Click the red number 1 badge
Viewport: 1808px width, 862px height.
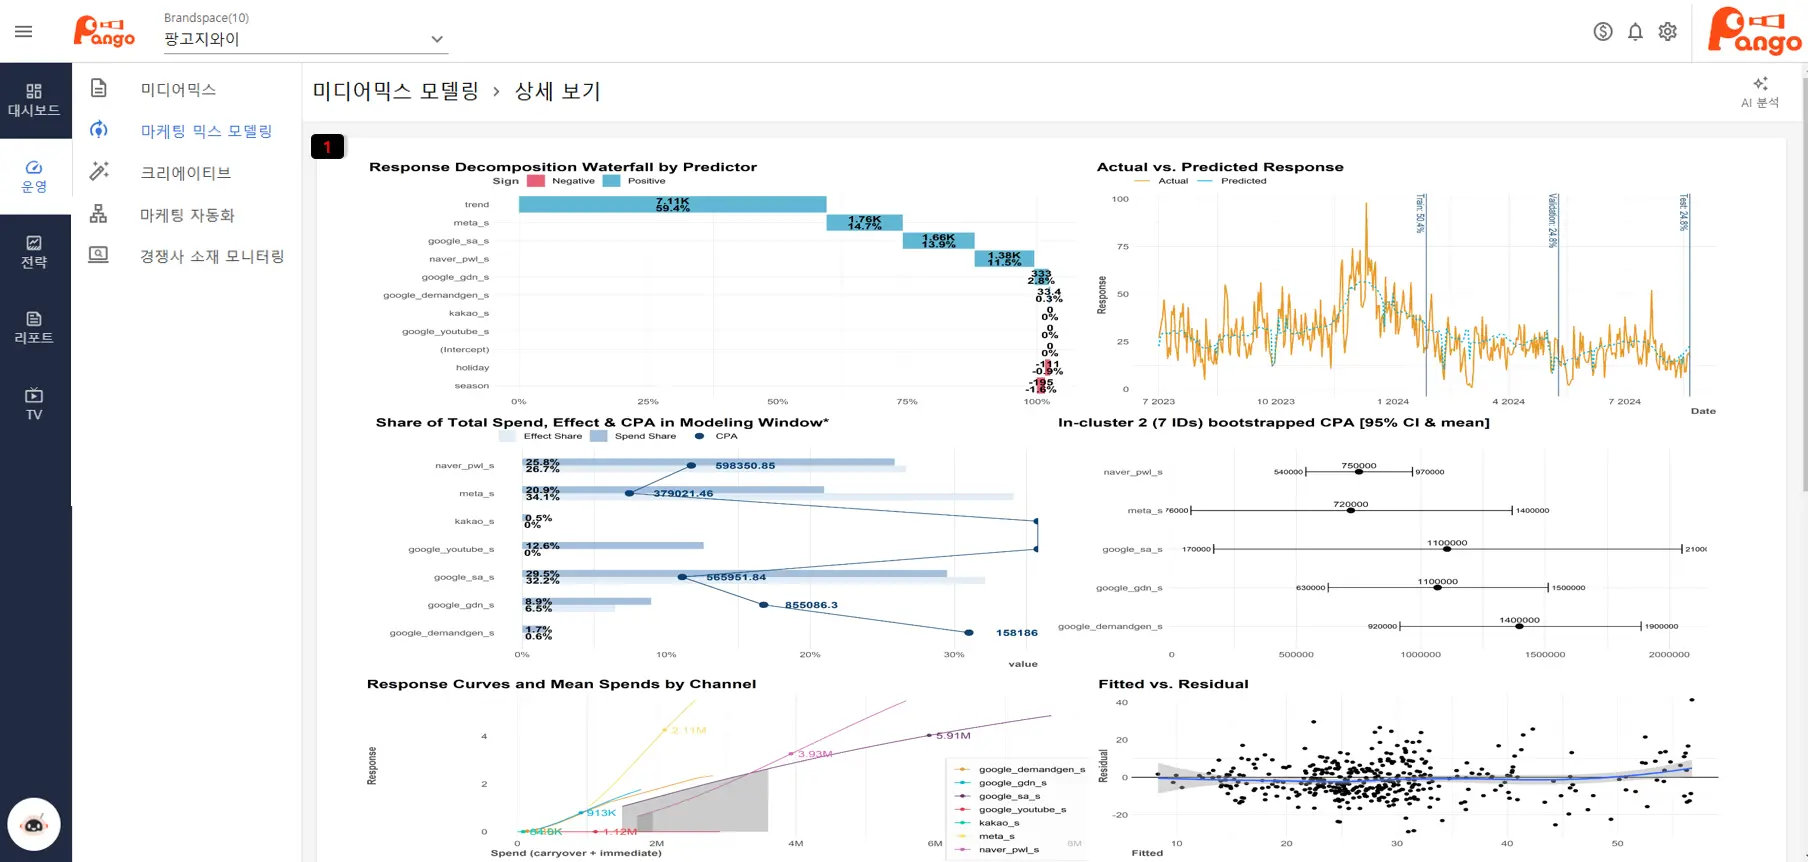click(x=327, y=147)
